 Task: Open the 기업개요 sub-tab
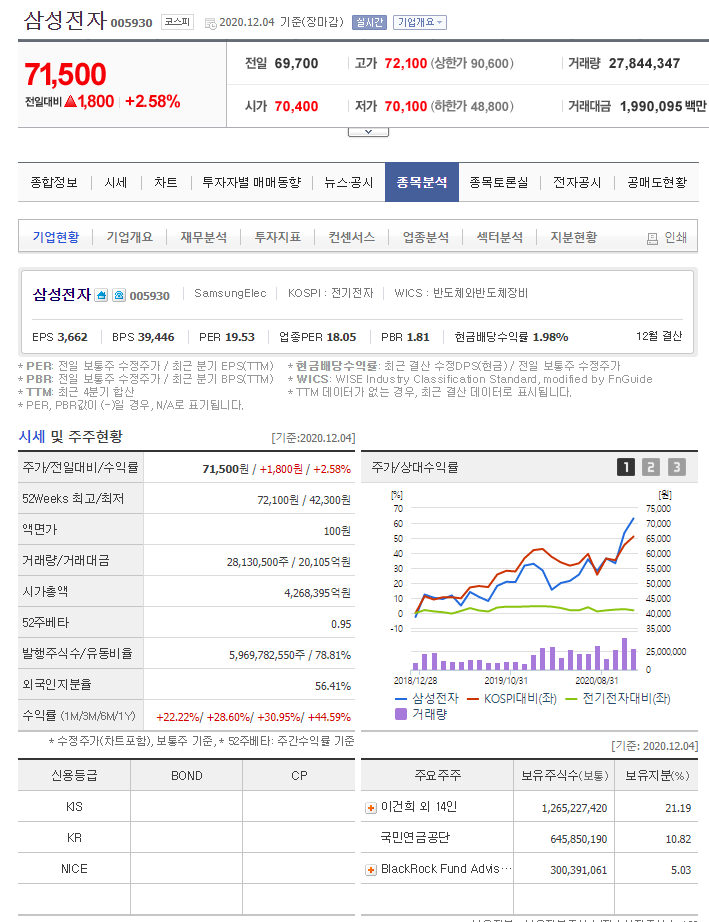pos(130,237)
